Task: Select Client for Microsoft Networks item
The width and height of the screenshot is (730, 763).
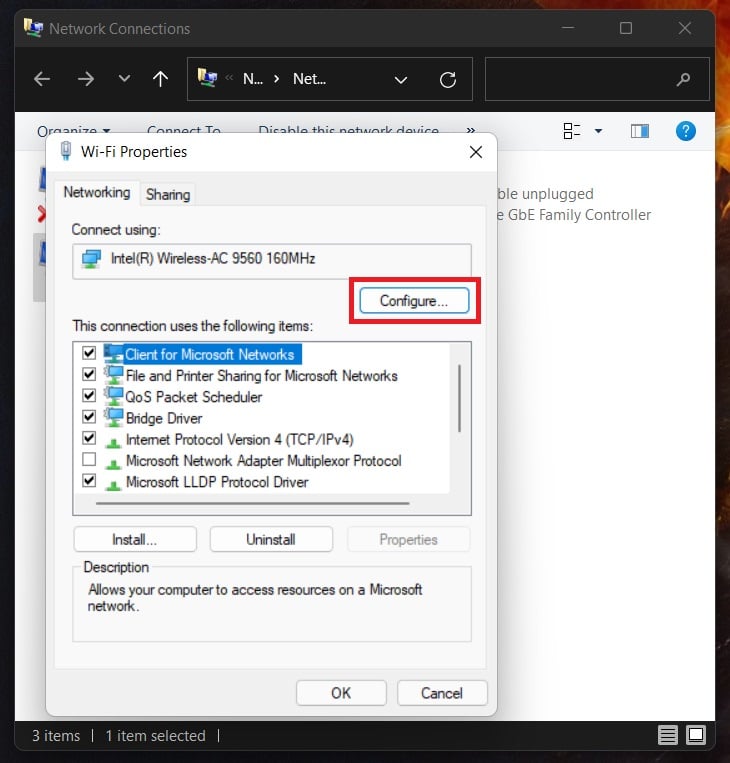Action: point(209,354)
